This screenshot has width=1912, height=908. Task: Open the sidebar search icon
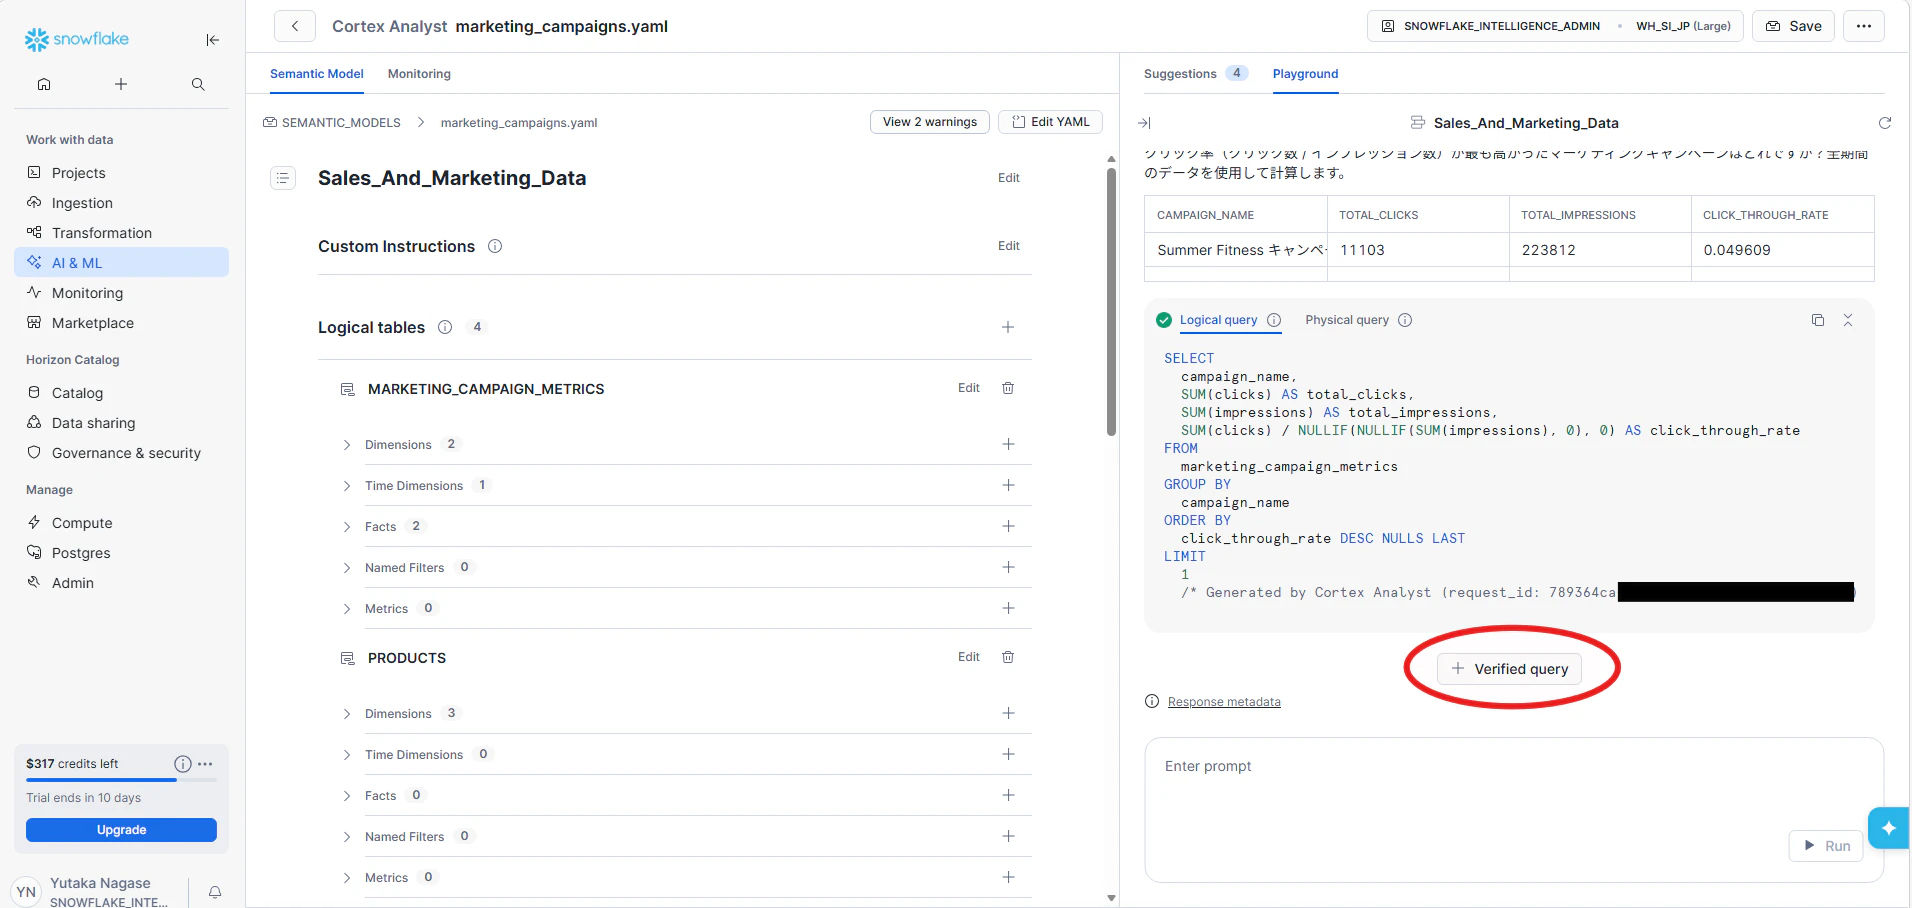pos(198,84)
